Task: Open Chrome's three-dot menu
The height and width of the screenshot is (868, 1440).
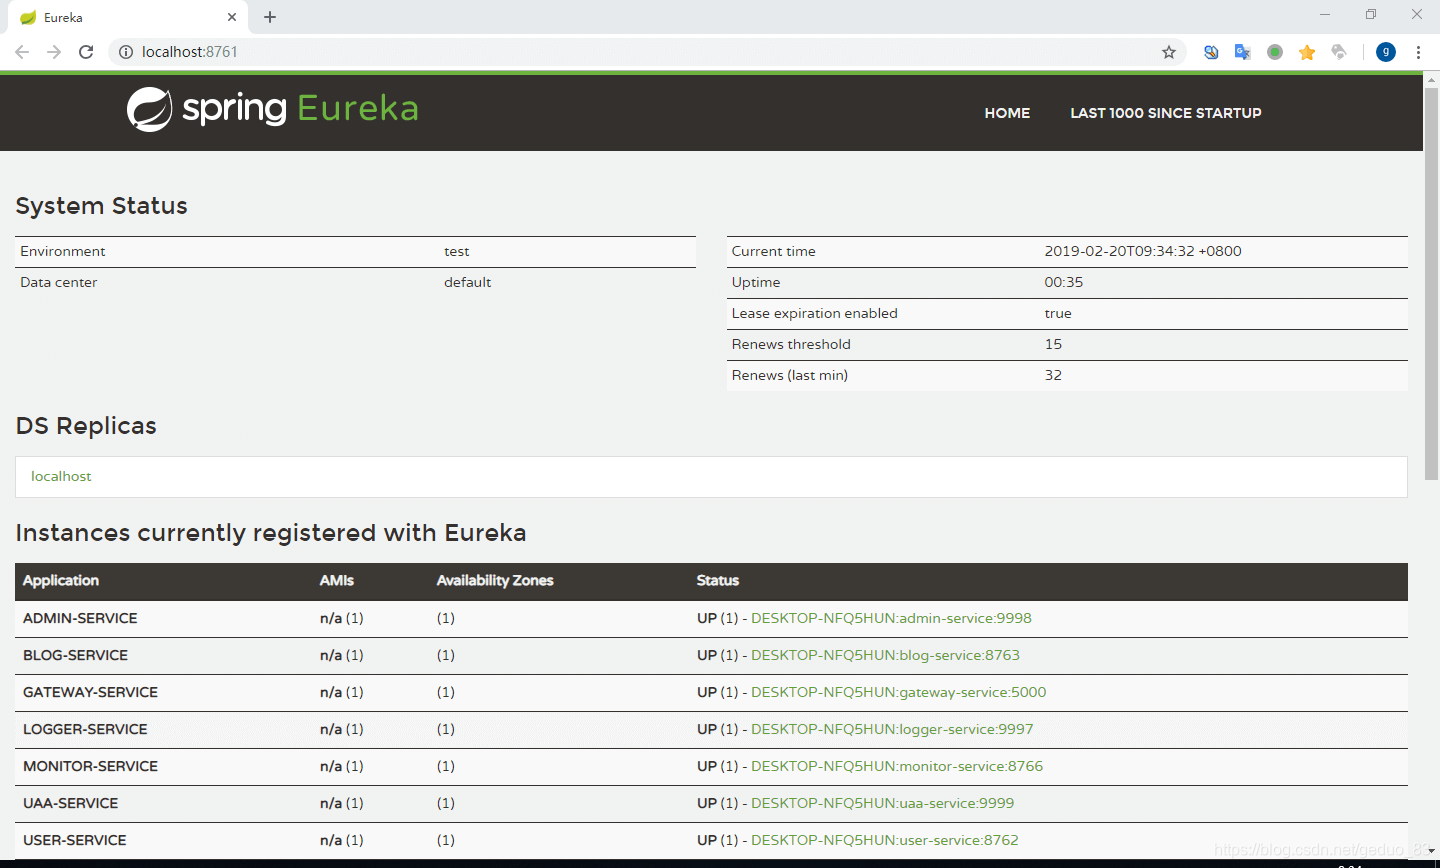Action: pyautogui.click(x=1418, y=52)
